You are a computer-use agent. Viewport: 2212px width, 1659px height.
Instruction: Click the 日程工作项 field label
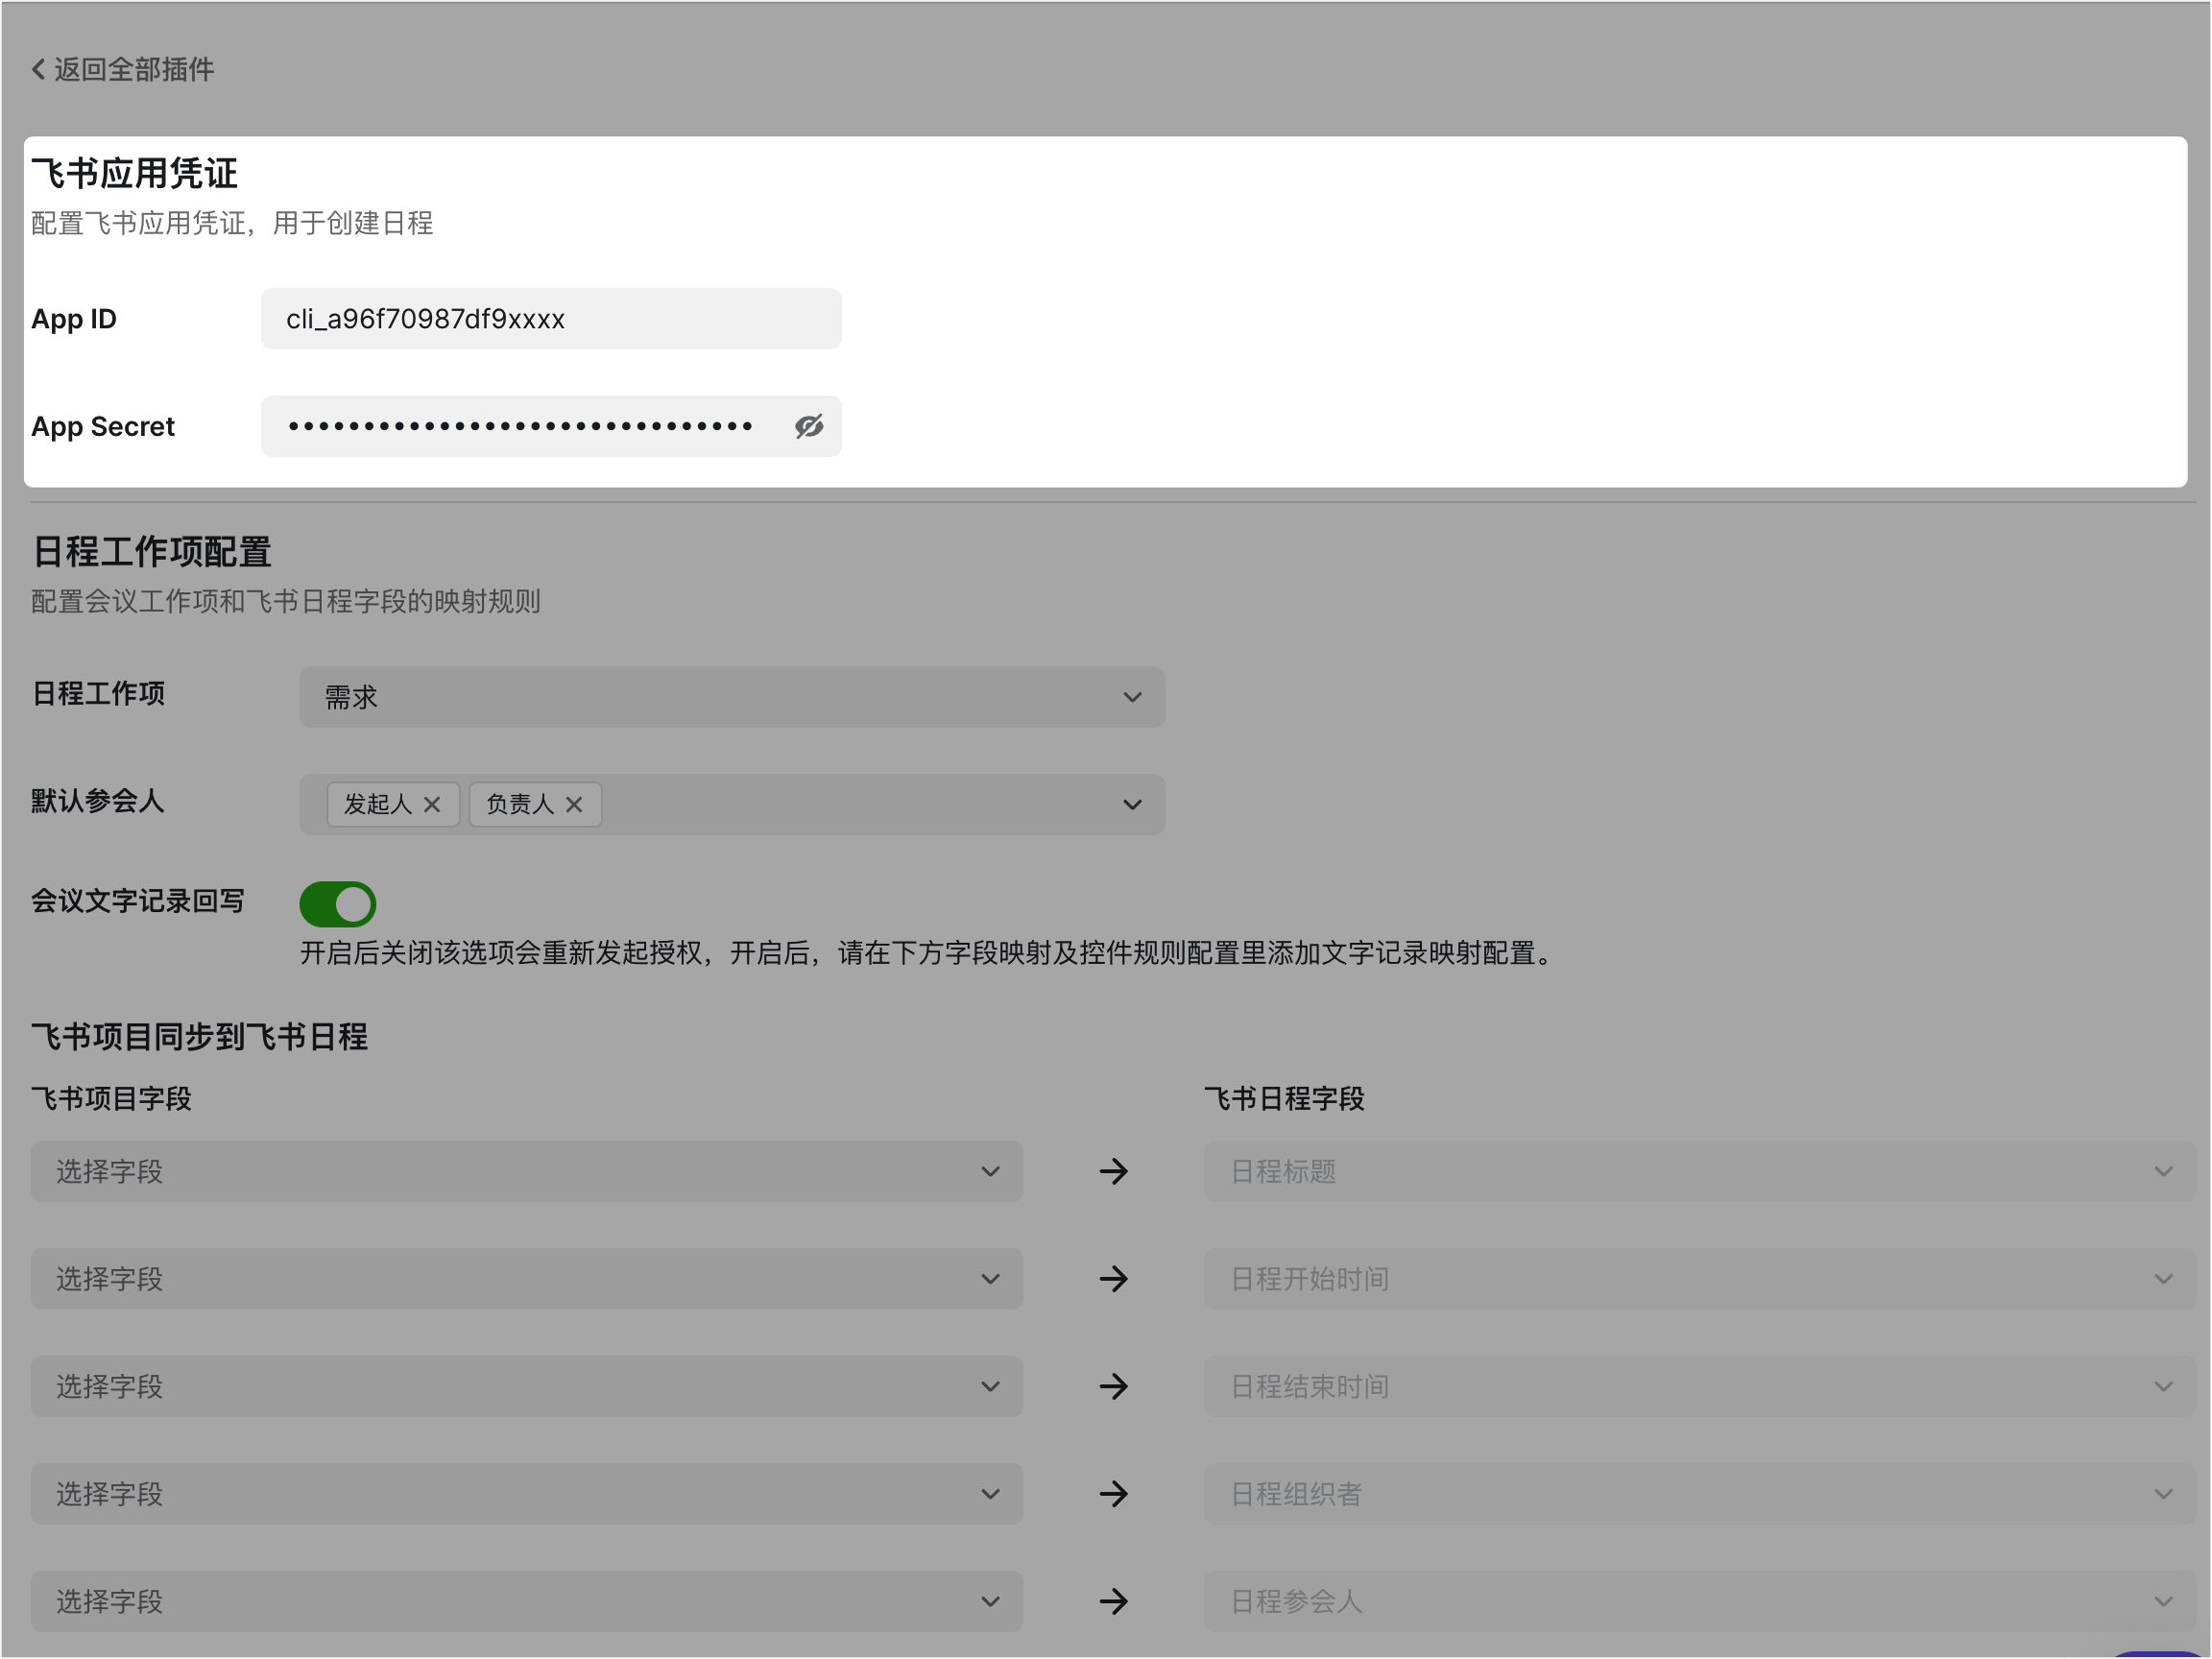tap(98, 694)
